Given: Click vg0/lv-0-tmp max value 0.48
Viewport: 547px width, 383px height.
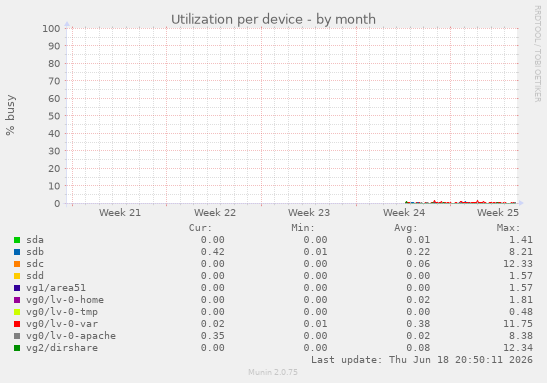Looking at the screenshot, I should 520,312.
